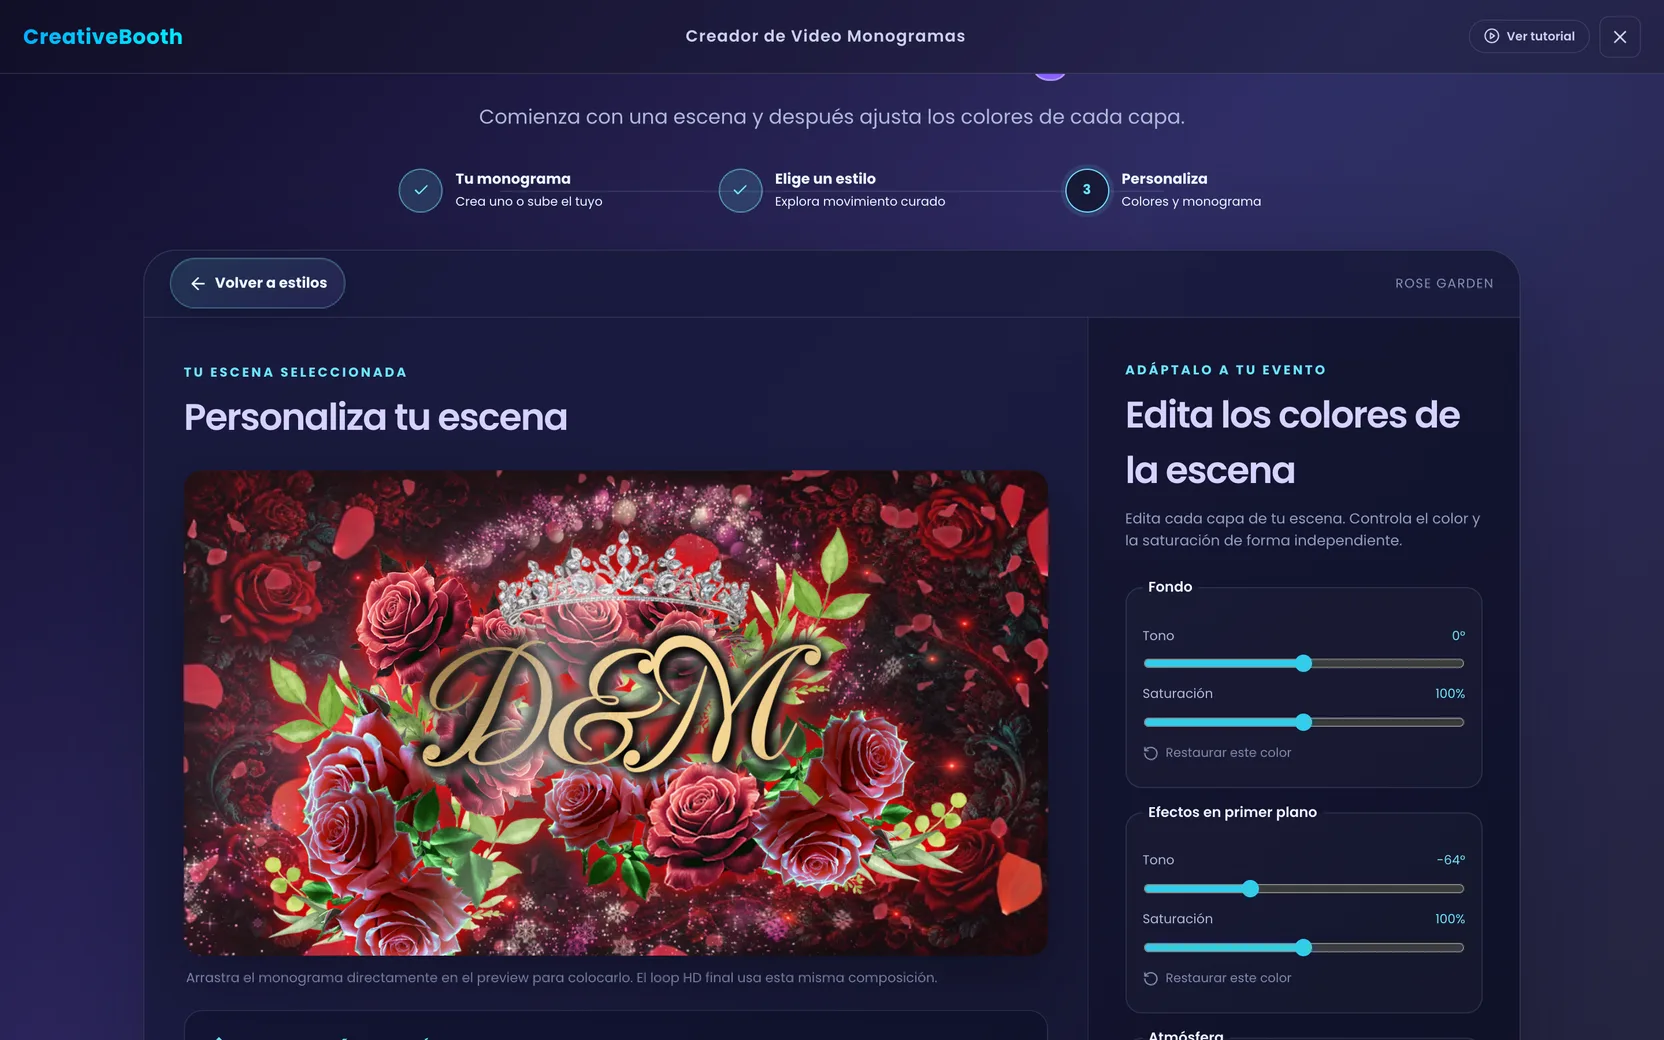This screenshot has height=1040, width=1664.
Task: Open the Elige un estilo step label
Action: coord(825,179)
